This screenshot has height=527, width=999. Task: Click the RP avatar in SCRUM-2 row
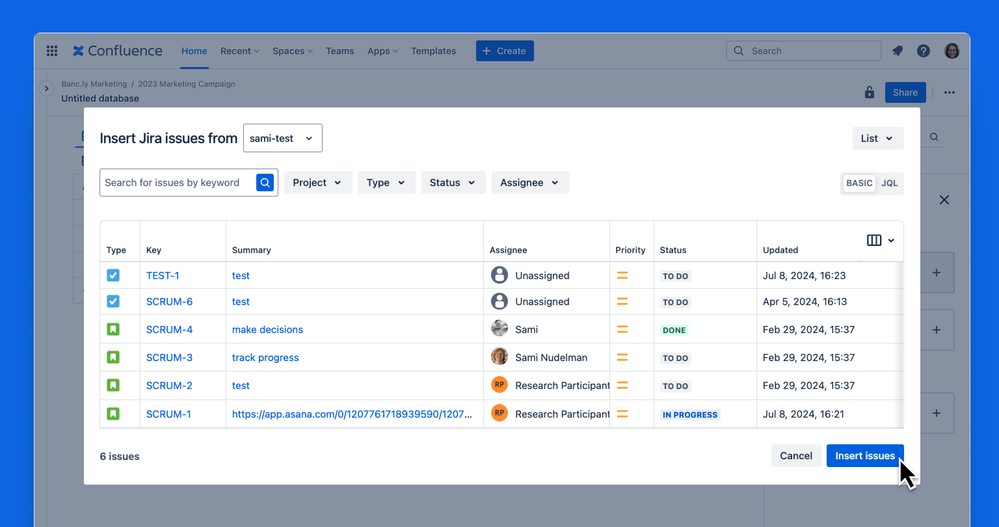(500, 385)
